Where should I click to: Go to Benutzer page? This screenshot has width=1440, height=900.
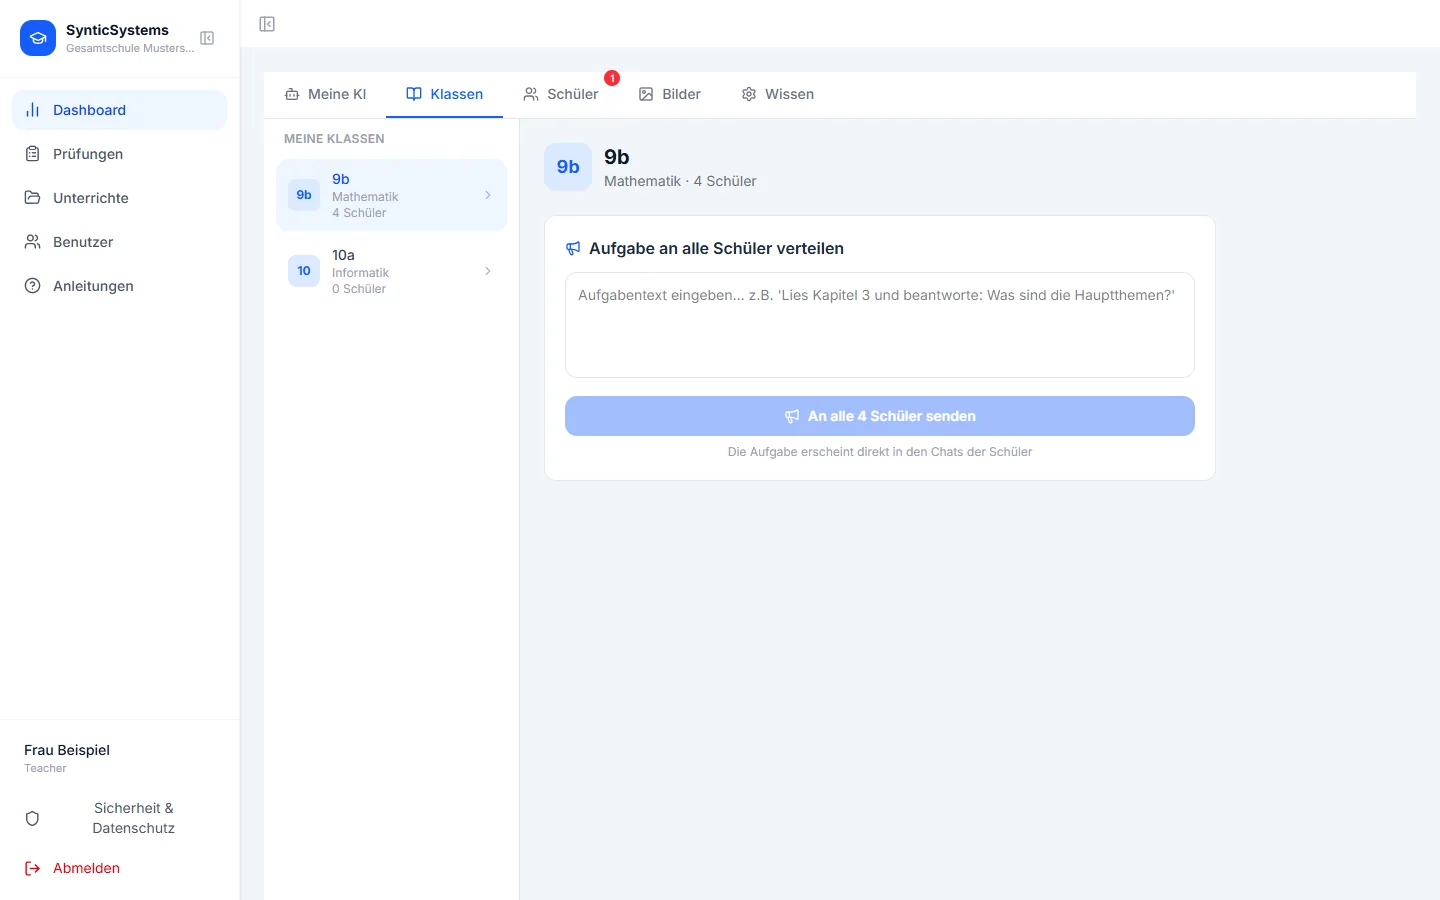[x=120, y=242]
